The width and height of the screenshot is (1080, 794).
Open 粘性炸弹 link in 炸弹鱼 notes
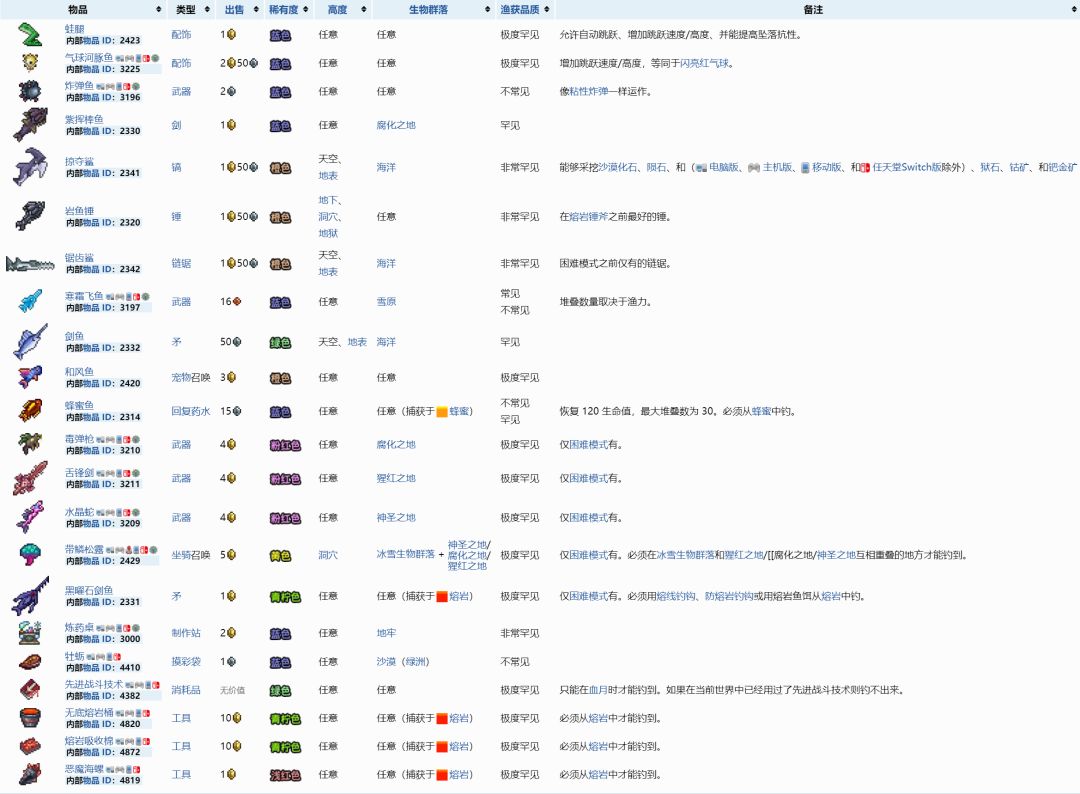589,91
